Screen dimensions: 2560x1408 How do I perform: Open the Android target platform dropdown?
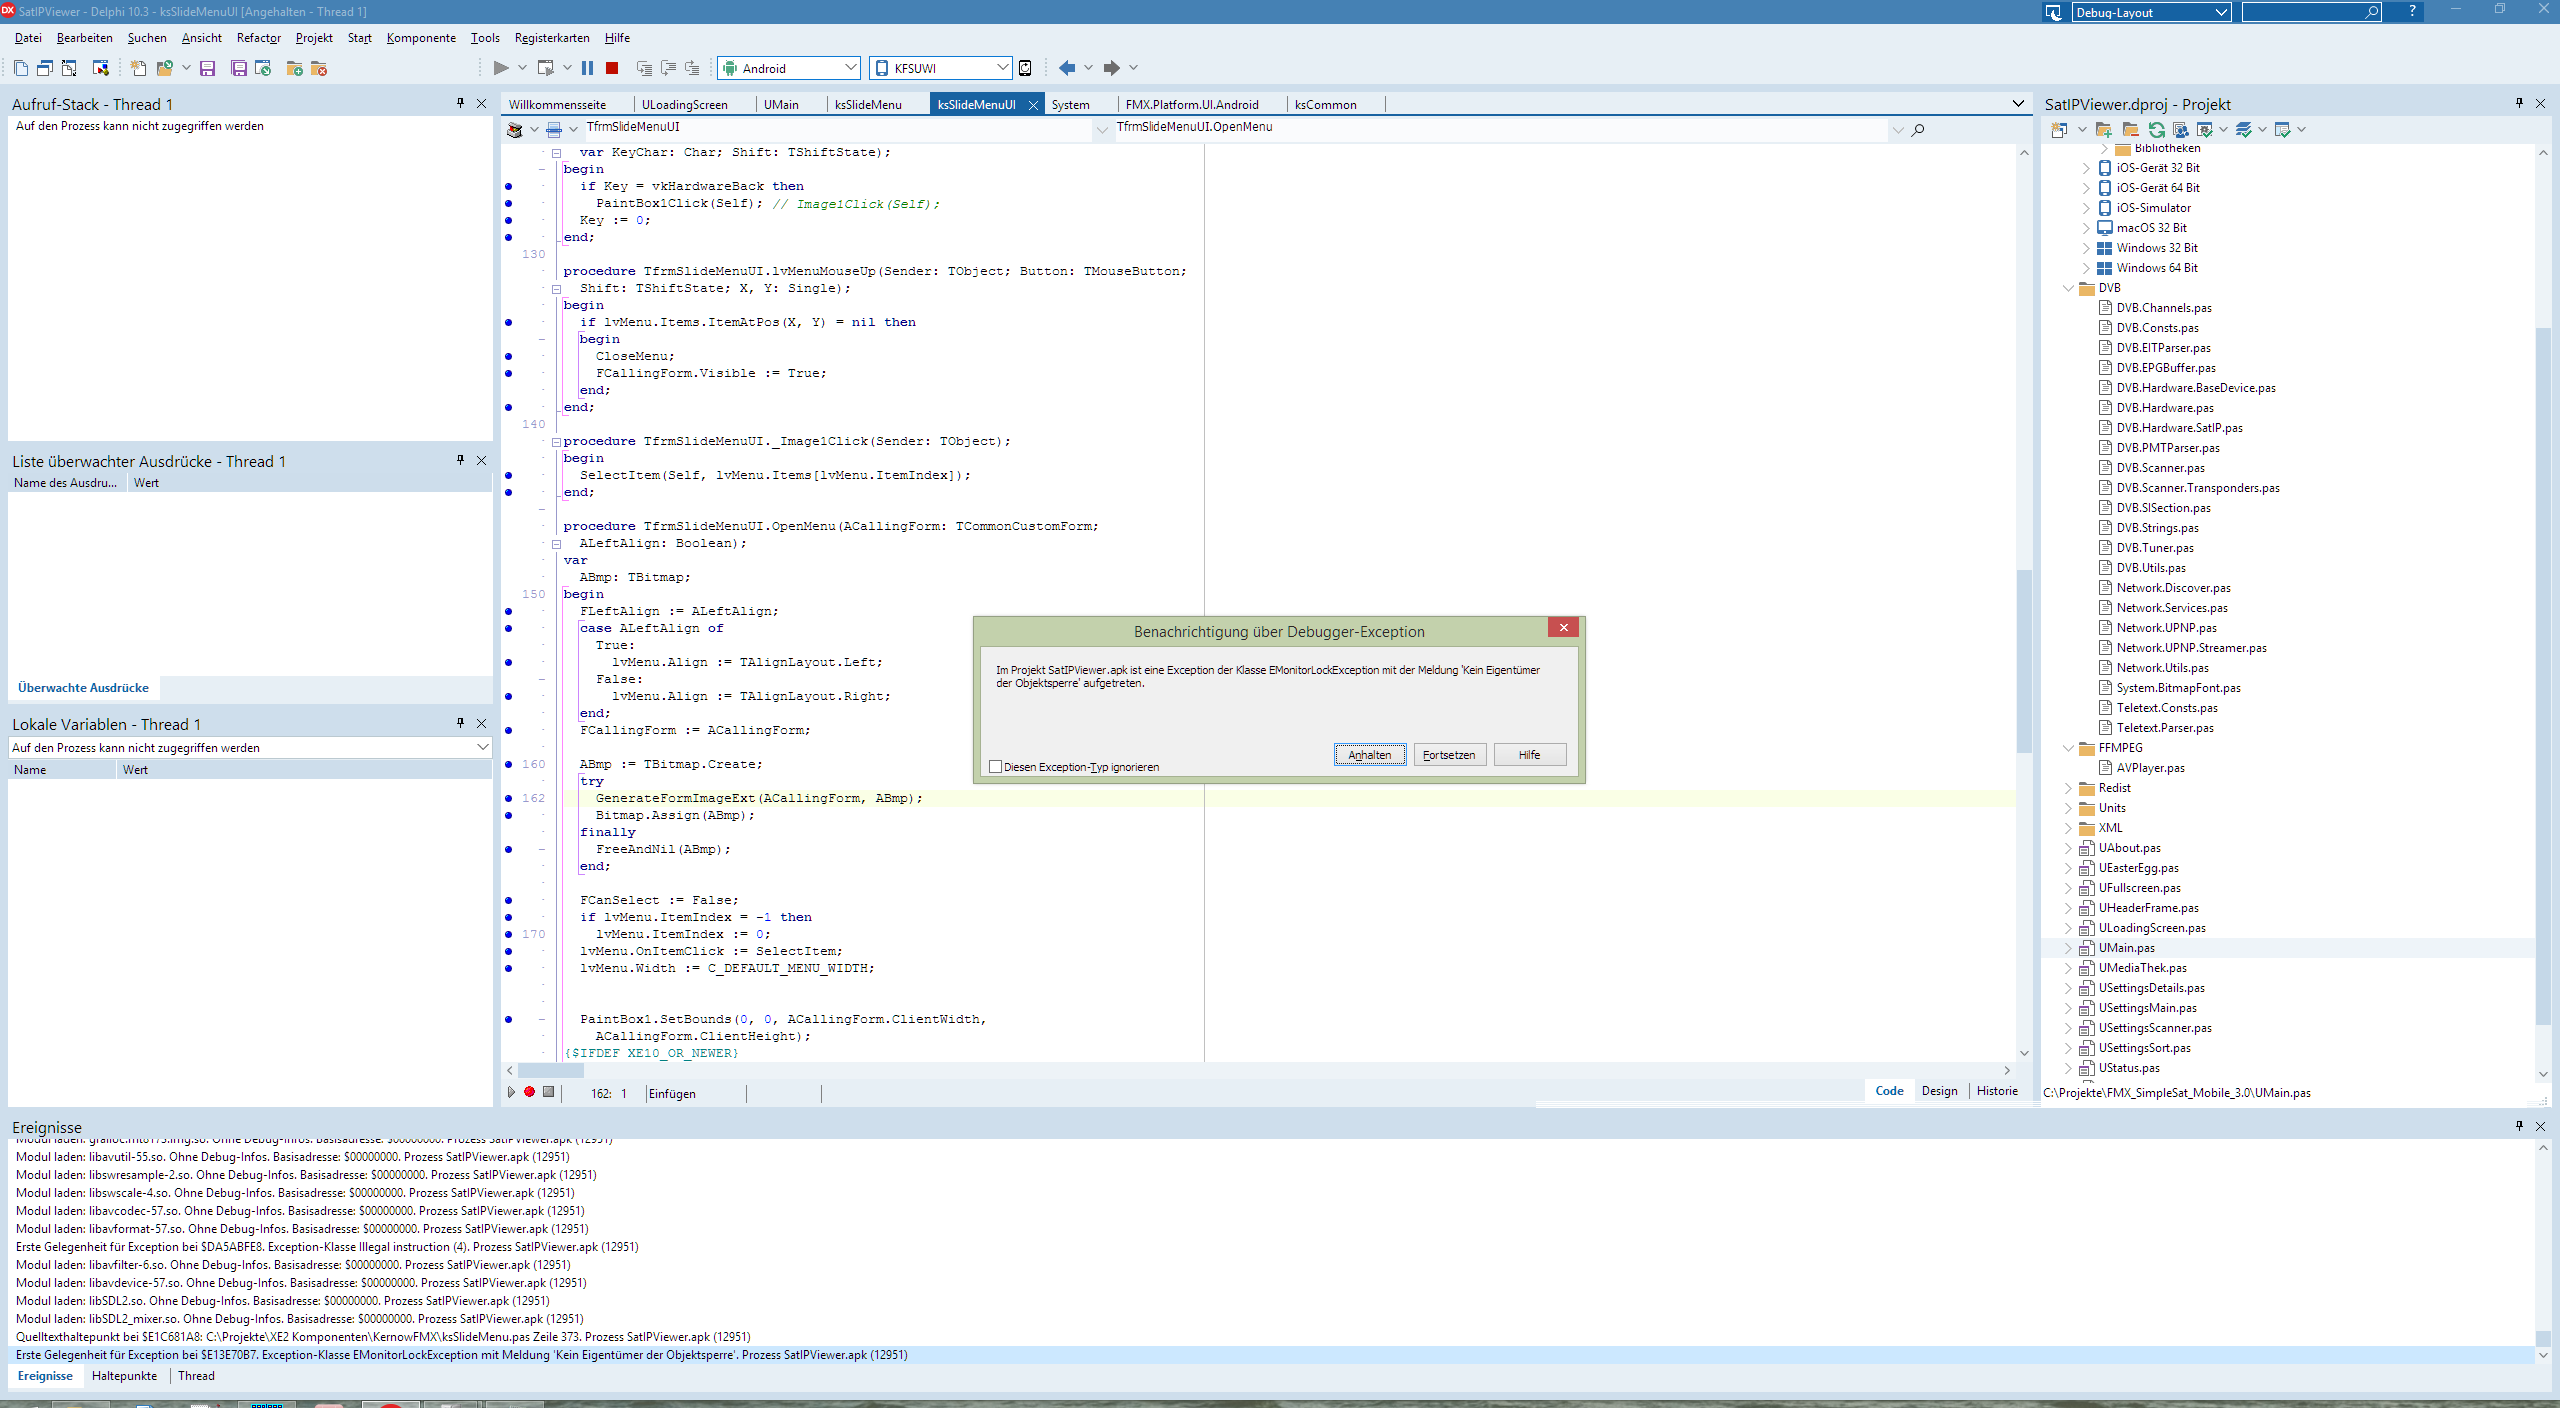tap(851, 68)
